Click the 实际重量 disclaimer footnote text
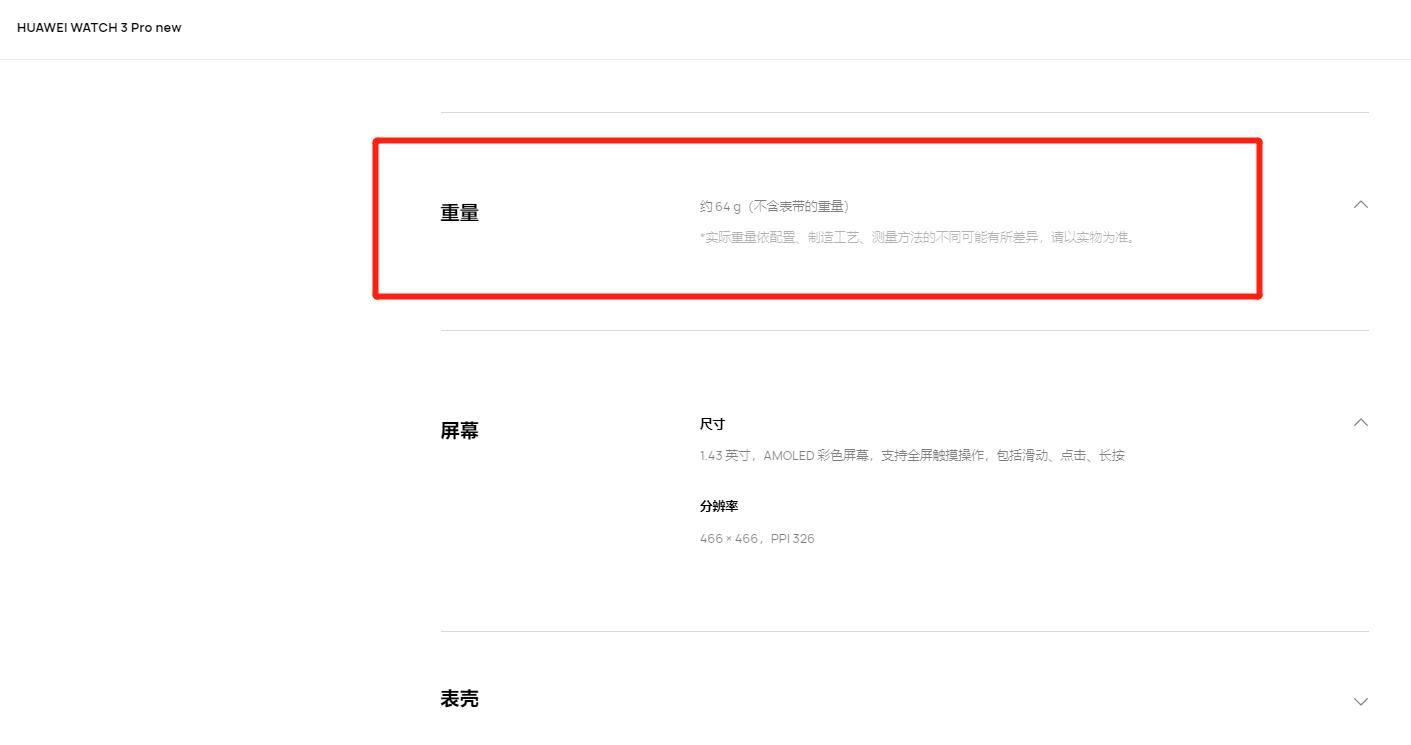Viewport: 1411px width, 745px height. [919, 238]
